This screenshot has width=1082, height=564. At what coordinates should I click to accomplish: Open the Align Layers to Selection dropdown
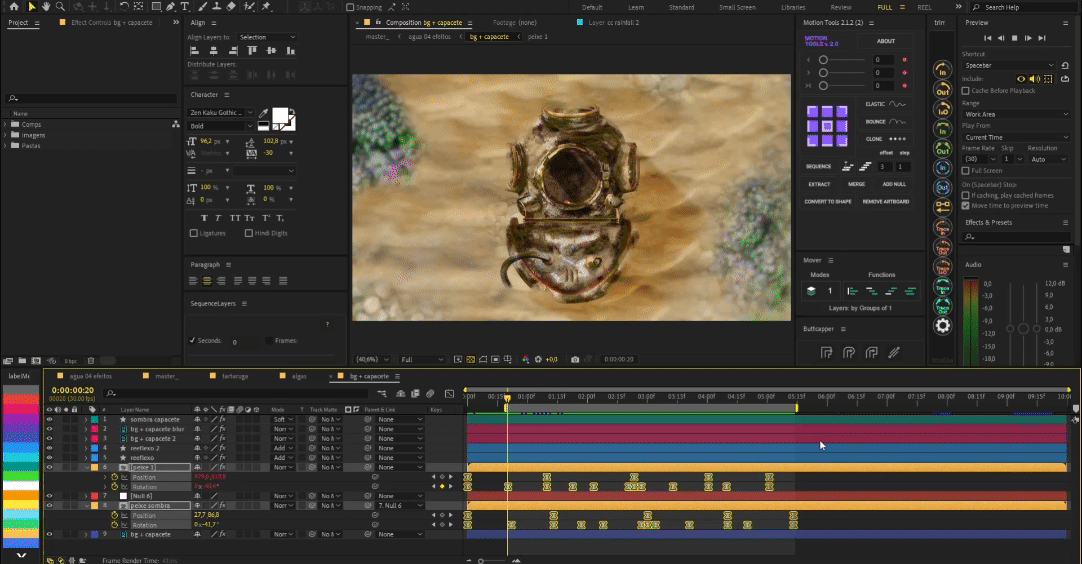267,37
